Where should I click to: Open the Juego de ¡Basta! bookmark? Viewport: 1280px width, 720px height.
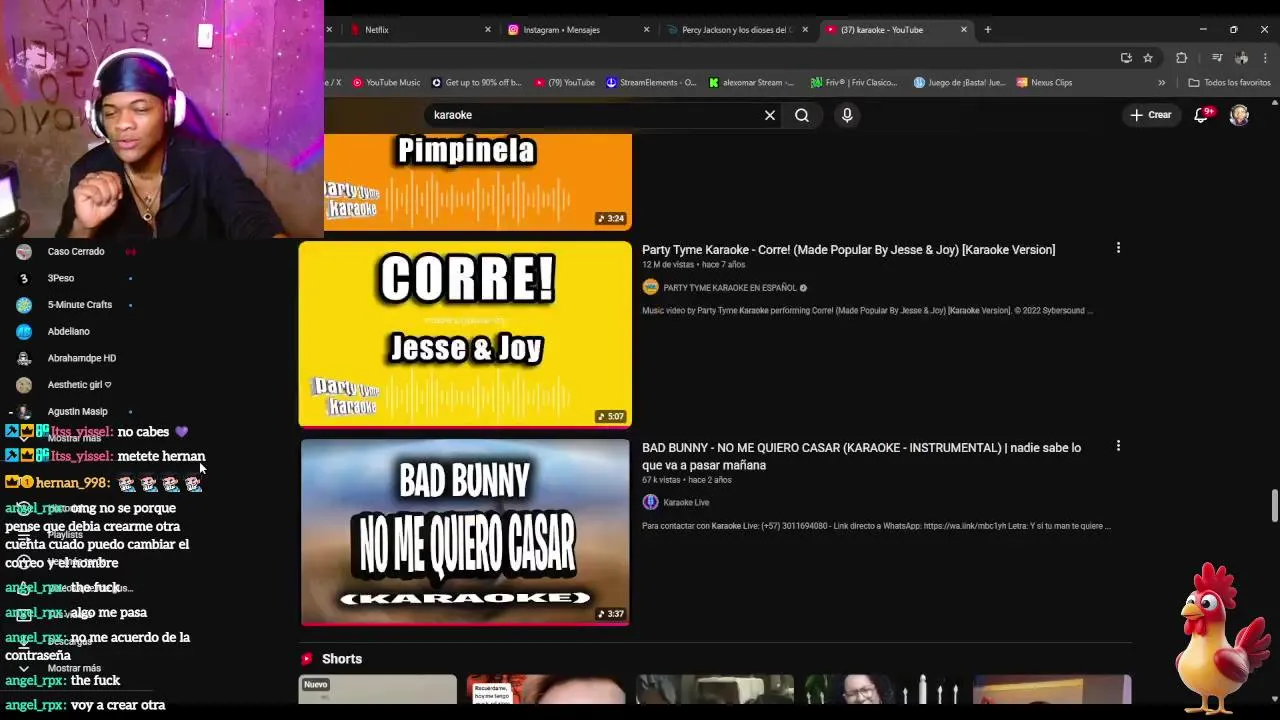pos(960,83)
